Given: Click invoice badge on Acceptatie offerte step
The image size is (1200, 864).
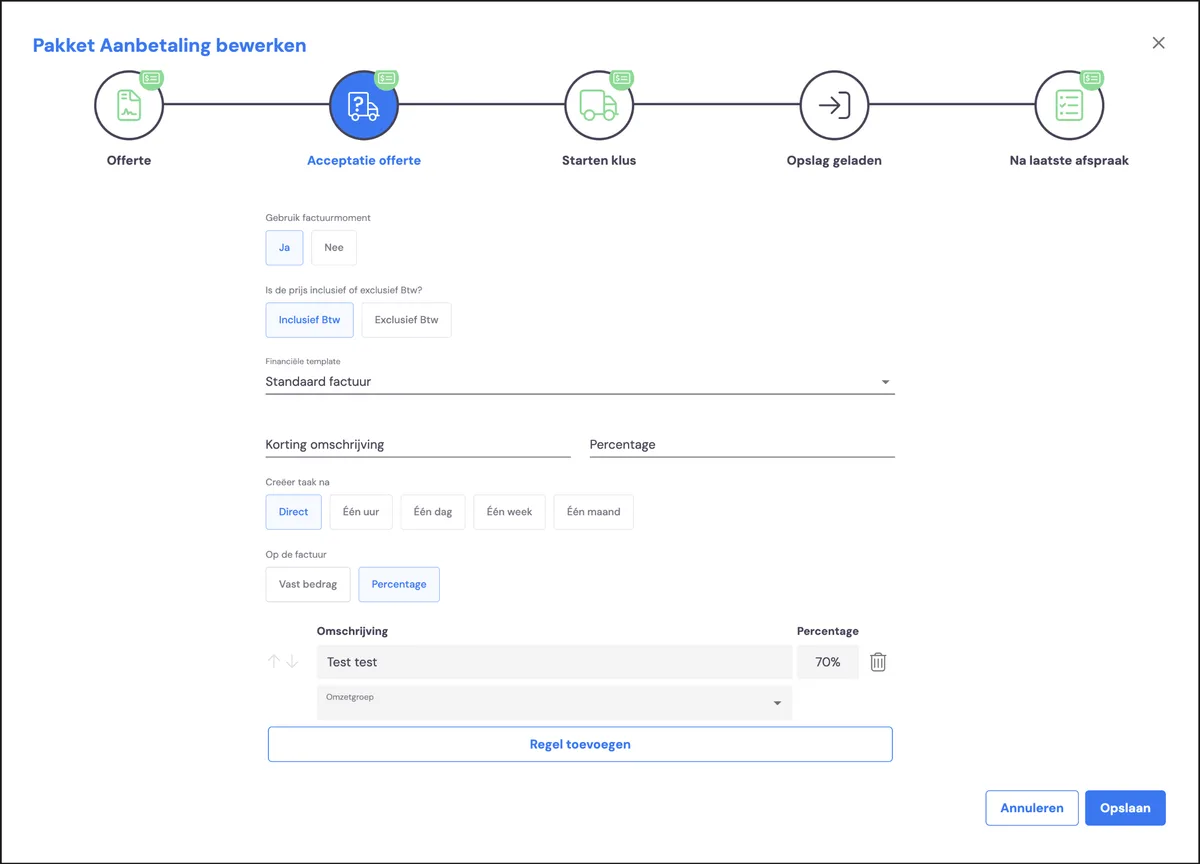Looking at the screenshot, I should click(x=387, y=78).
